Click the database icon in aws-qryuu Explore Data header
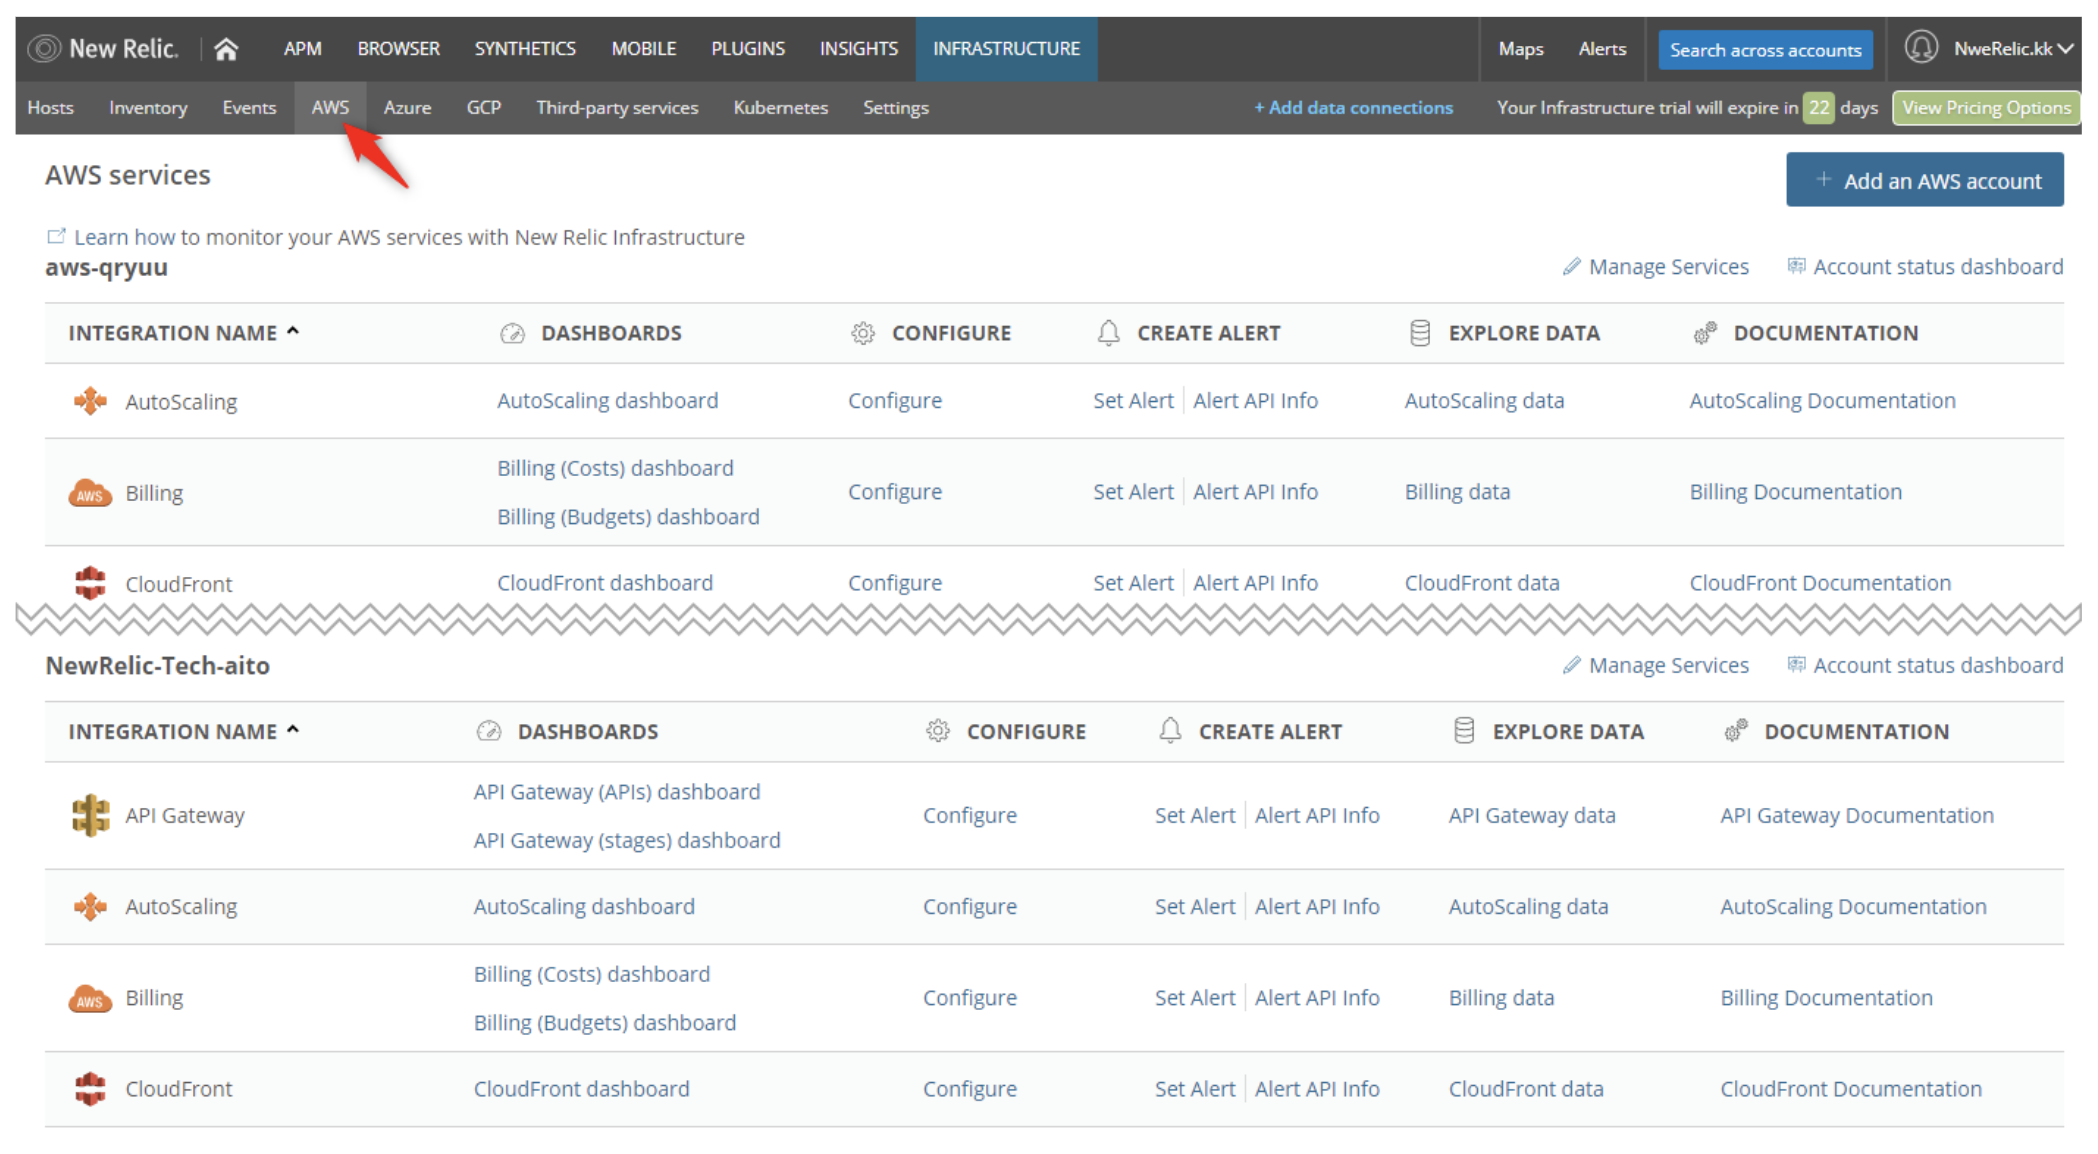 (1420, 333)
